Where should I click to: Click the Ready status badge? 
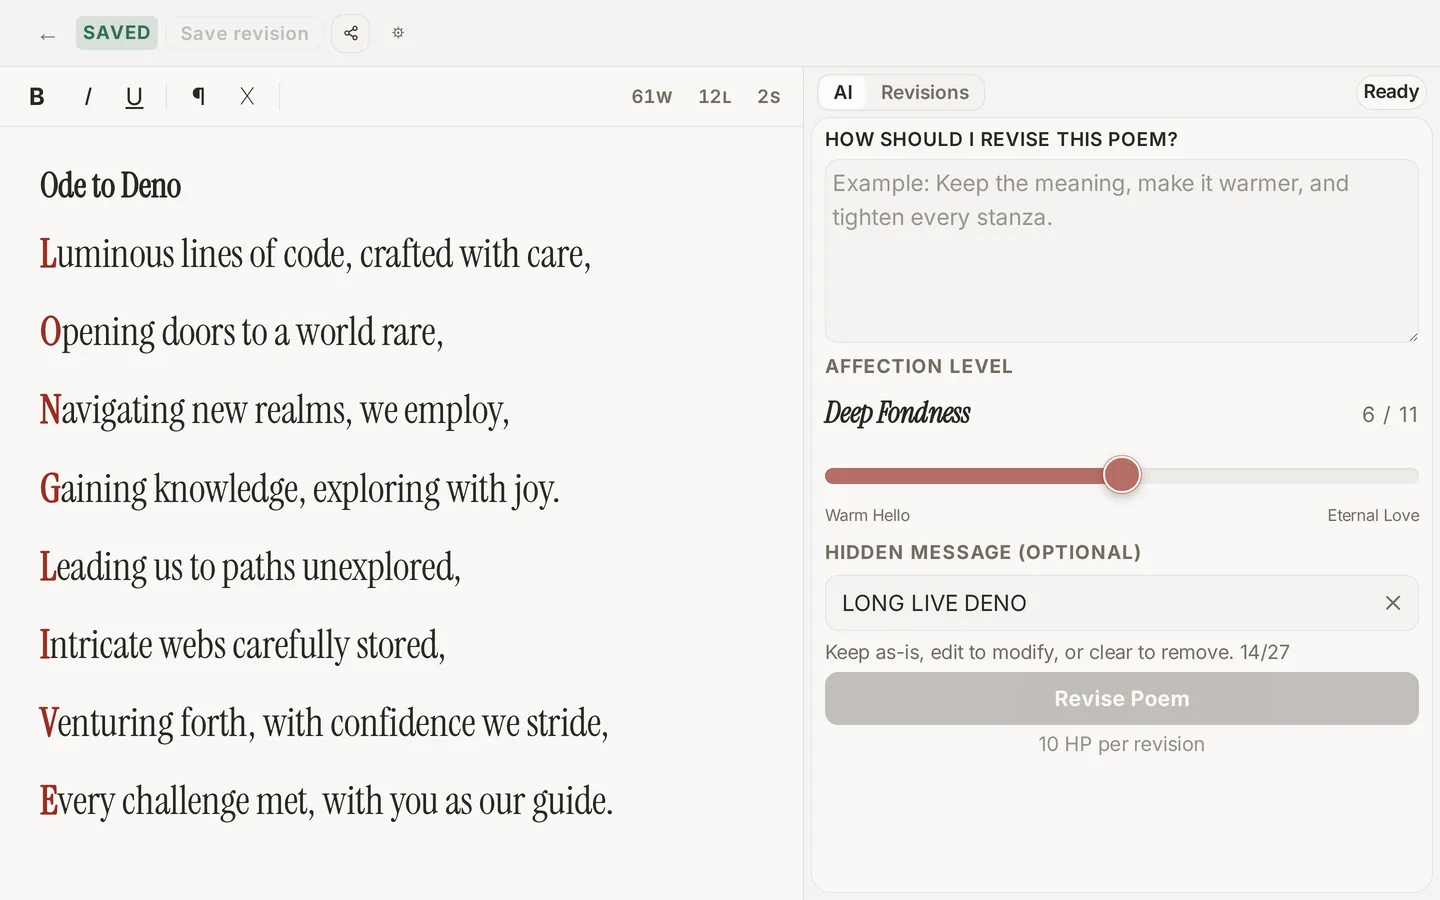(1391, 92)
